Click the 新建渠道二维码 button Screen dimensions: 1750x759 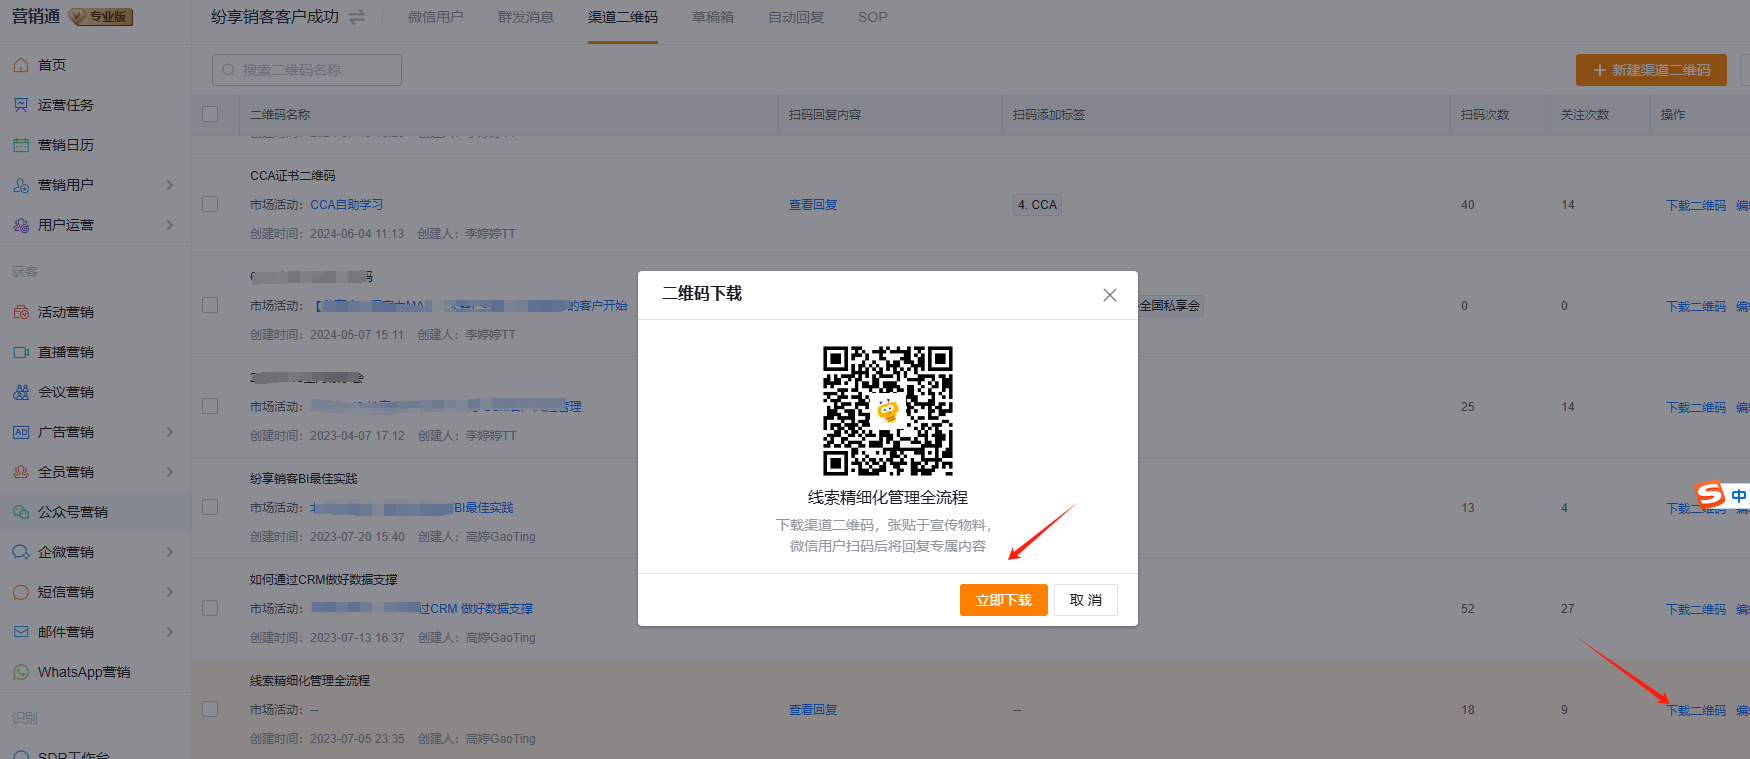pyautogui.click(x=1651, y=70)
